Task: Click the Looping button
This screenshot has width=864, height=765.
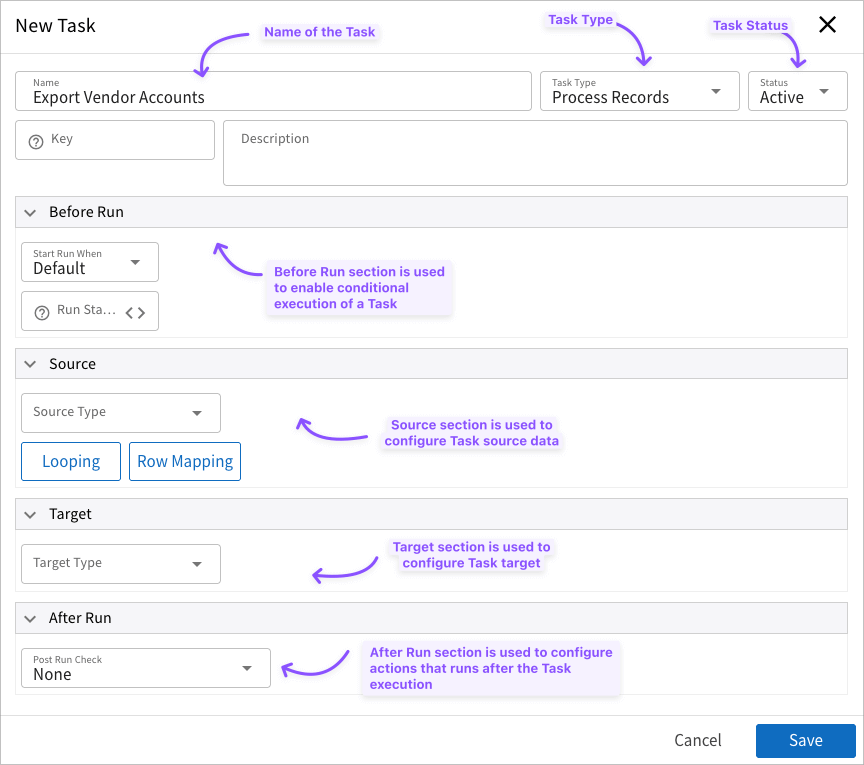Action: (71, 461)
